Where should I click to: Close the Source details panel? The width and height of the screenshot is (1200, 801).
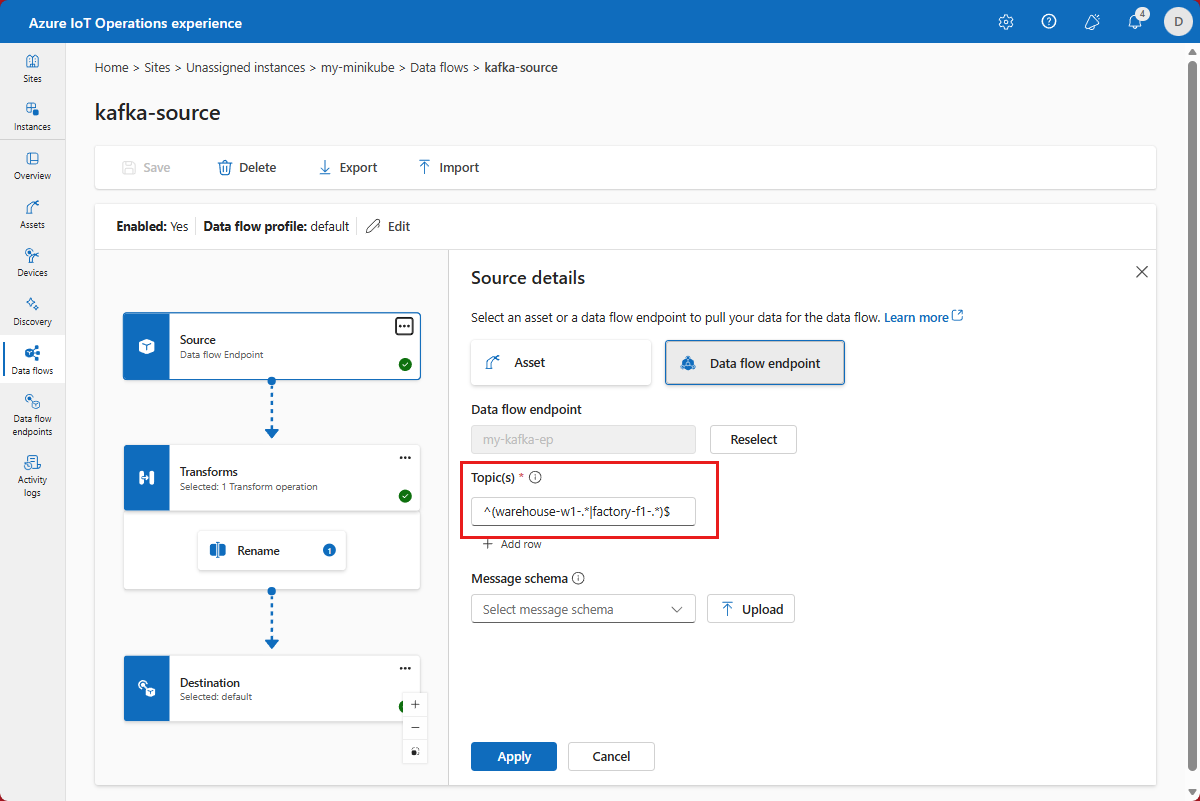pos(1142,272)
